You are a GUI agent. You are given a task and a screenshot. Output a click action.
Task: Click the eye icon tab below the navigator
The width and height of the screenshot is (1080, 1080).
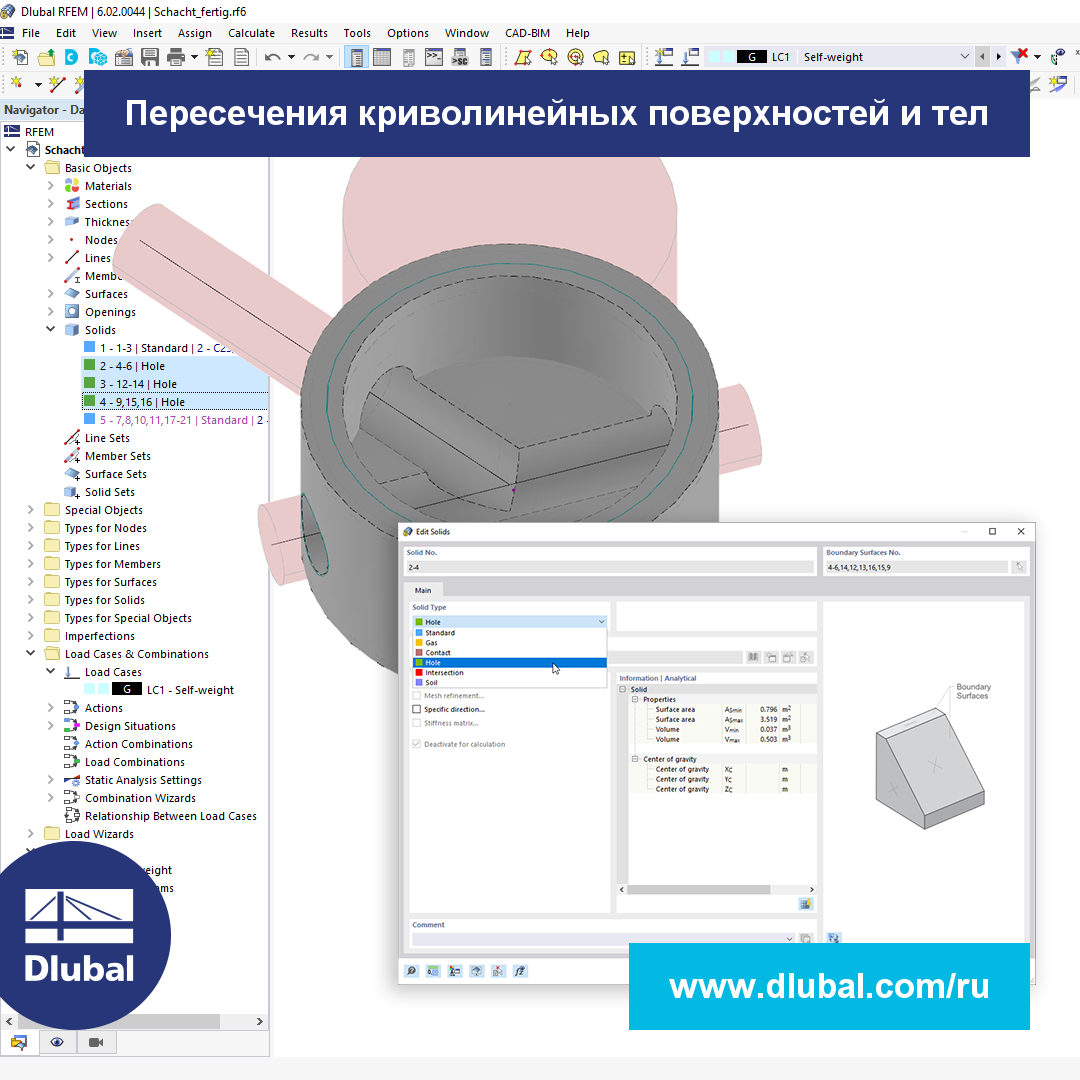coord(57,1042)
